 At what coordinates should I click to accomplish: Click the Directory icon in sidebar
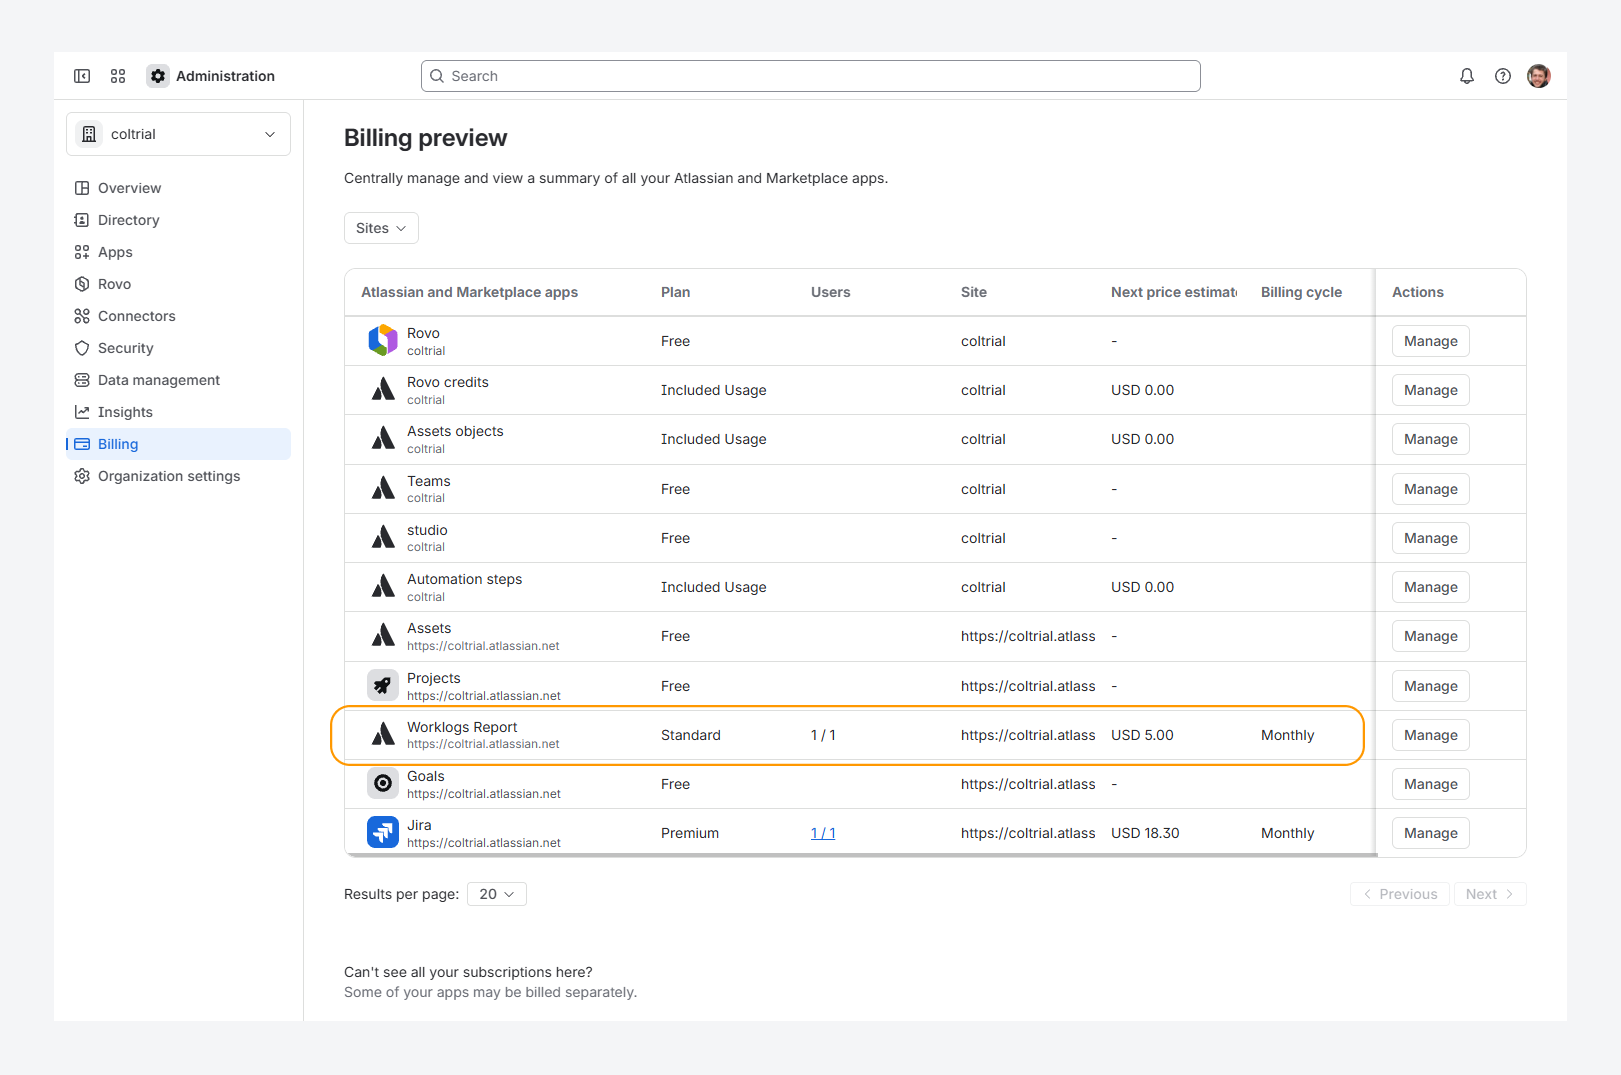click(x=82, y=220)
